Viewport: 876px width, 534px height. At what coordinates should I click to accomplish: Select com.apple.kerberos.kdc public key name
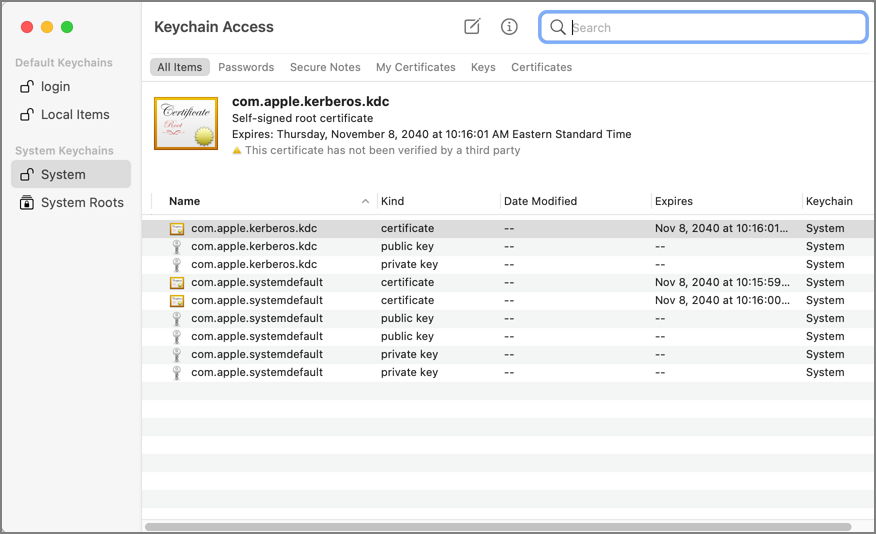(254, 246)
